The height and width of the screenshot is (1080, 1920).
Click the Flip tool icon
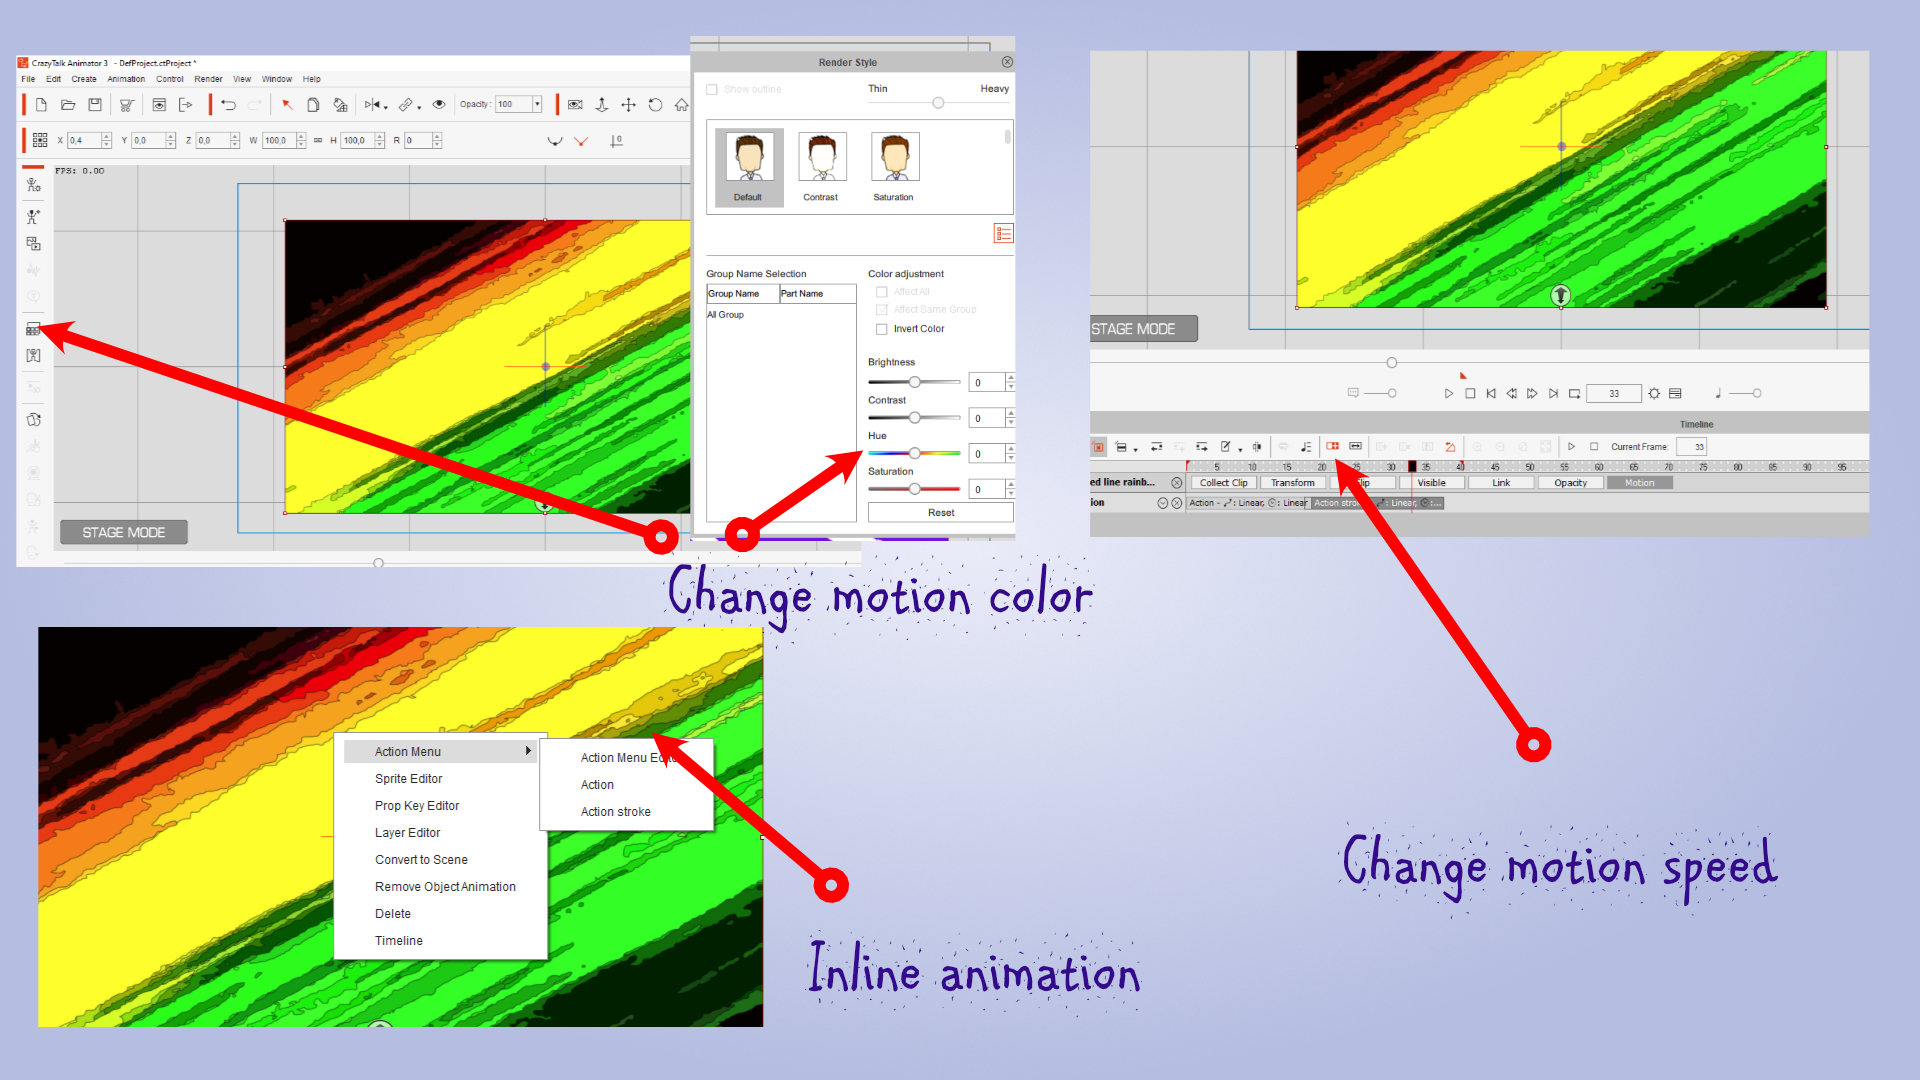pos(372,104)
